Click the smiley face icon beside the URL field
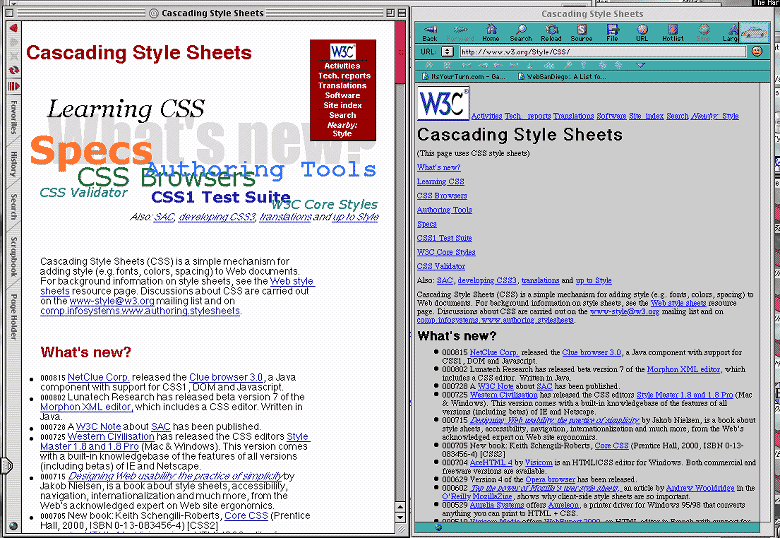 [x=757, y=51]
